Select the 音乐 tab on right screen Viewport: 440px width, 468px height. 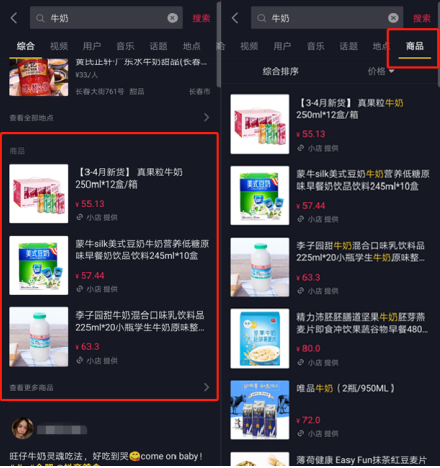pos(315,46)
